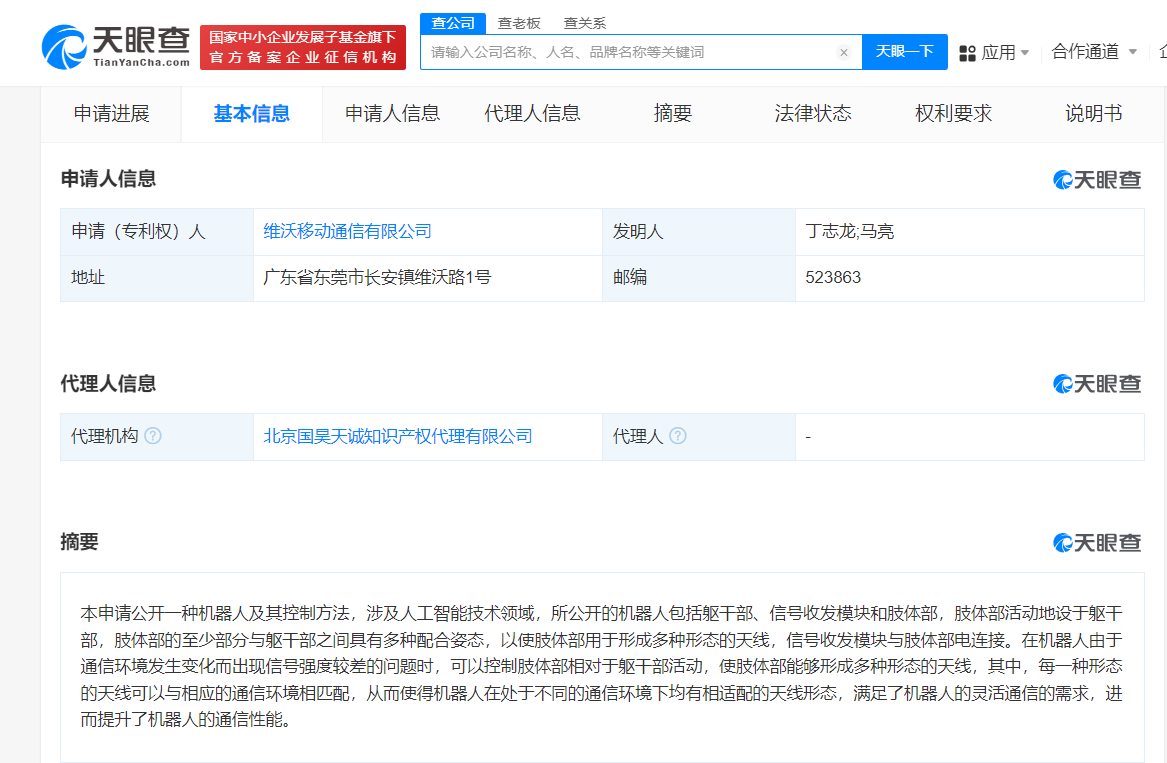Clear search field with the X icon
The image size is (1167, 763).
(844, 52)
